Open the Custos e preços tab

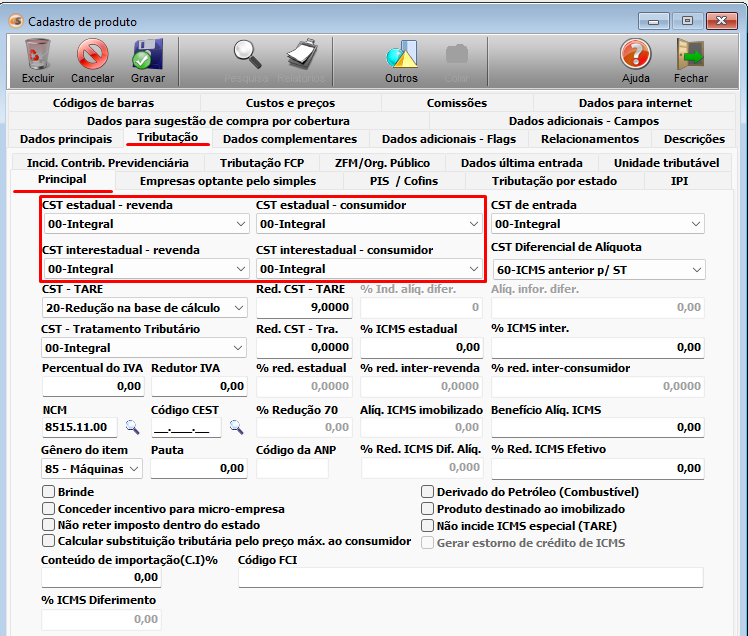click(x=290, y=103)
